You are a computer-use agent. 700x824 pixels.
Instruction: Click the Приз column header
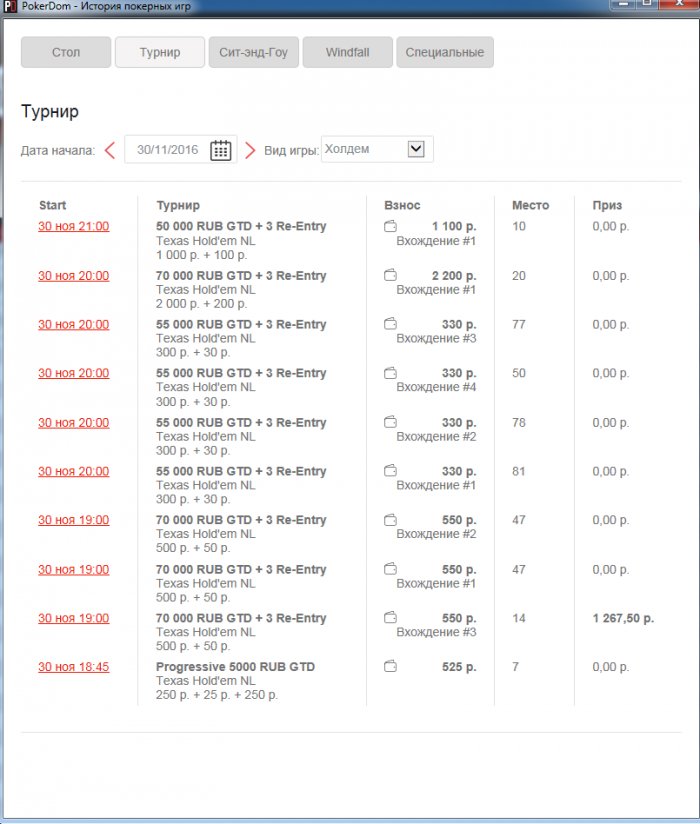[x=607, y=205]
